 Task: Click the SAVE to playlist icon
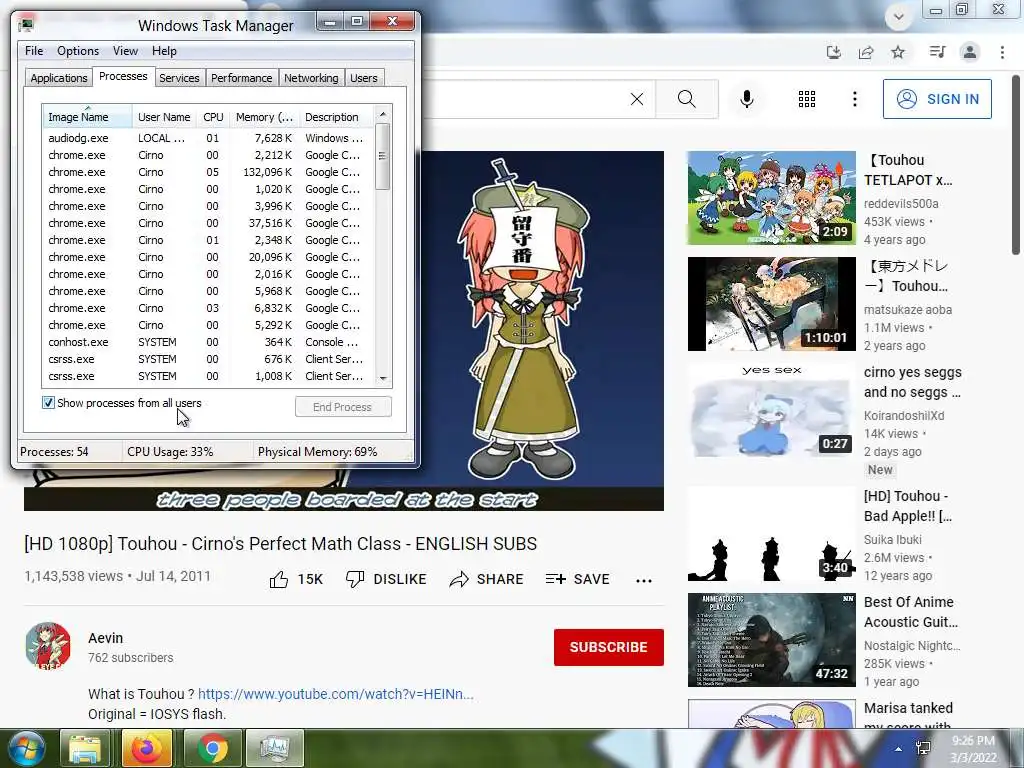[x=555, y=579]
